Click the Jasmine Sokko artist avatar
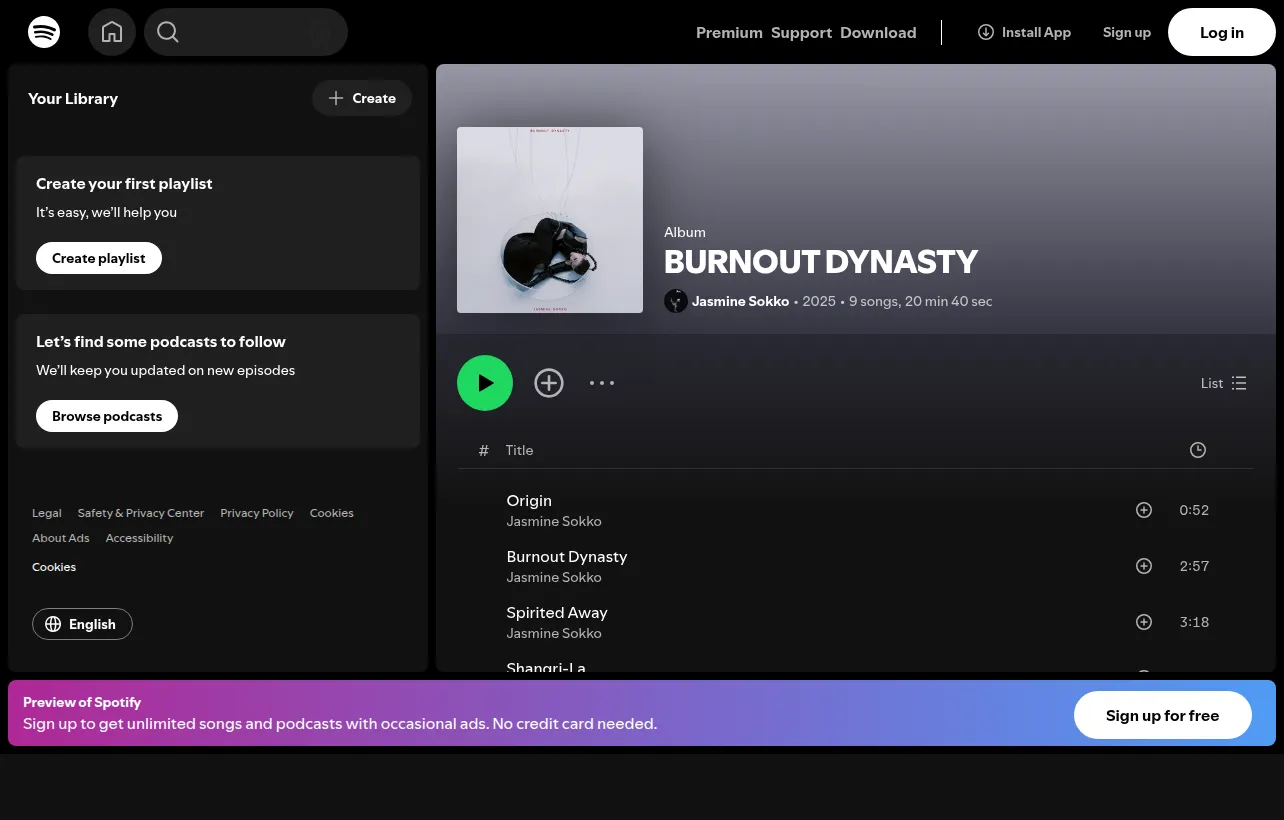1284x820 pixels. click(676, 301)
